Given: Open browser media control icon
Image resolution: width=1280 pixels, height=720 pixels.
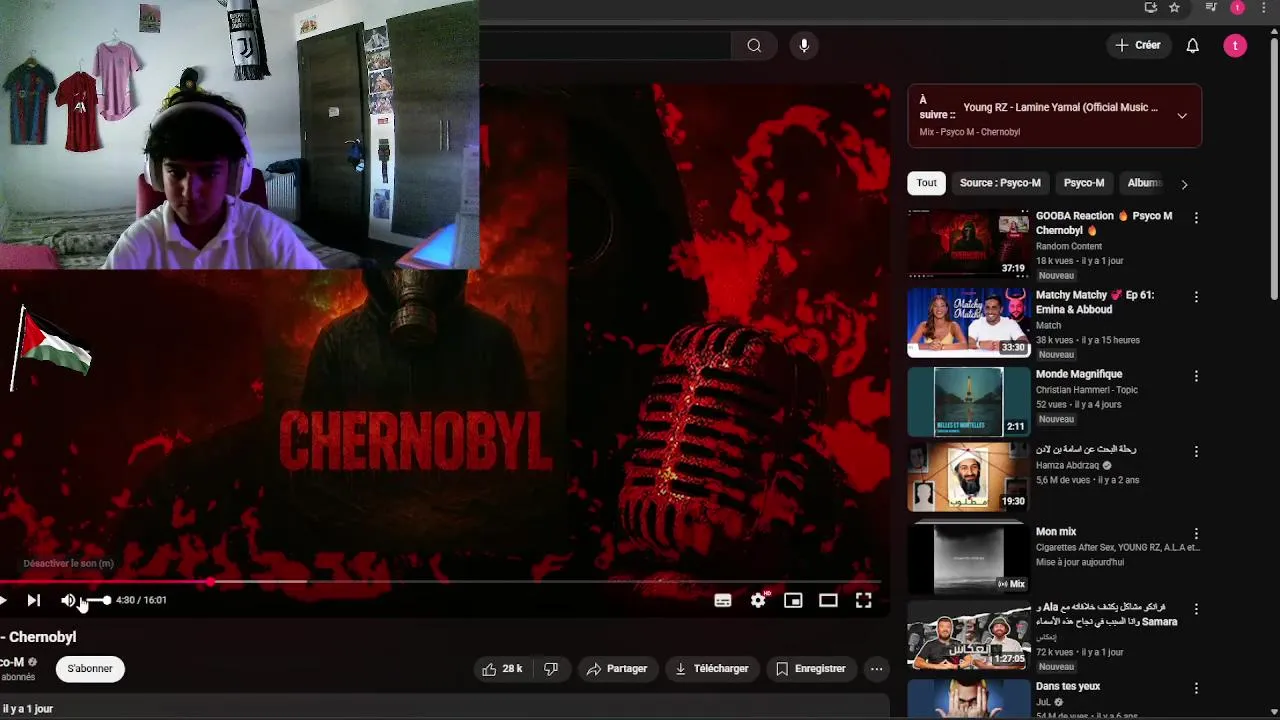Looking at the screenshot, I should (x=1211, y=8).
